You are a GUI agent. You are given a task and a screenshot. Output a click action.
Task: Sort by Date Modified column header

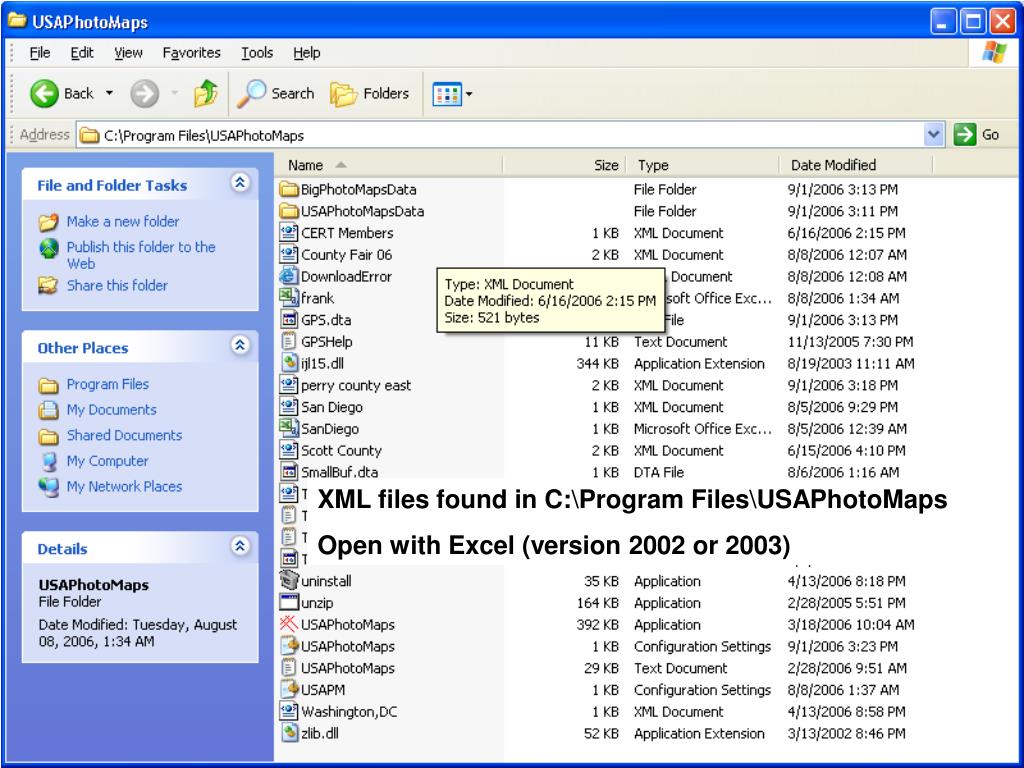coord(832,165)
